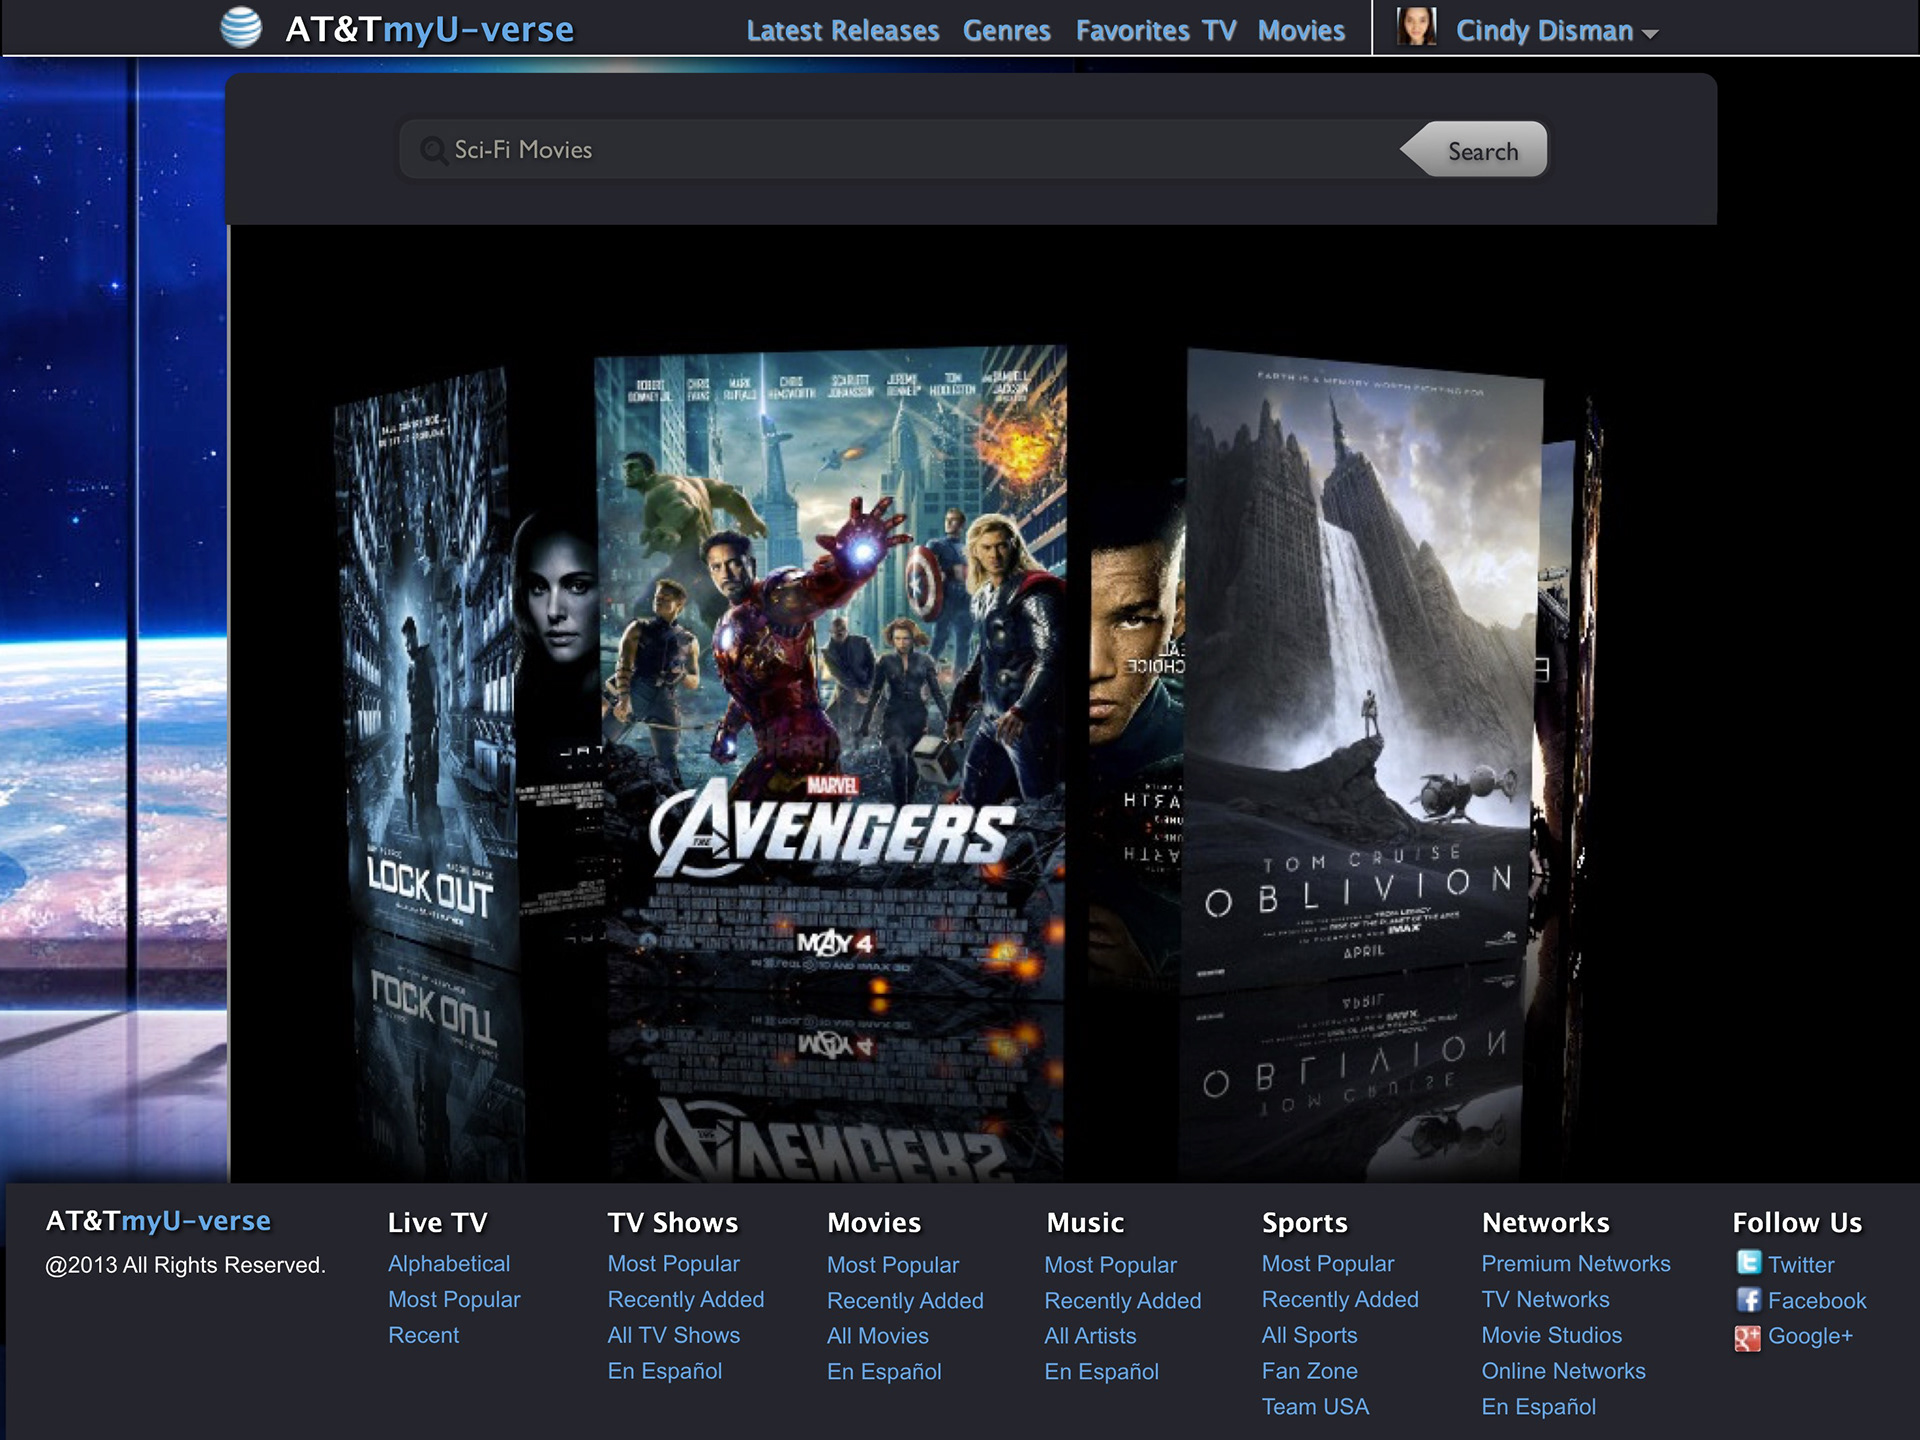The image size is (1920, 1440).
Task: Open Movies Most Popular footer link
Action: pos(893,1265)
